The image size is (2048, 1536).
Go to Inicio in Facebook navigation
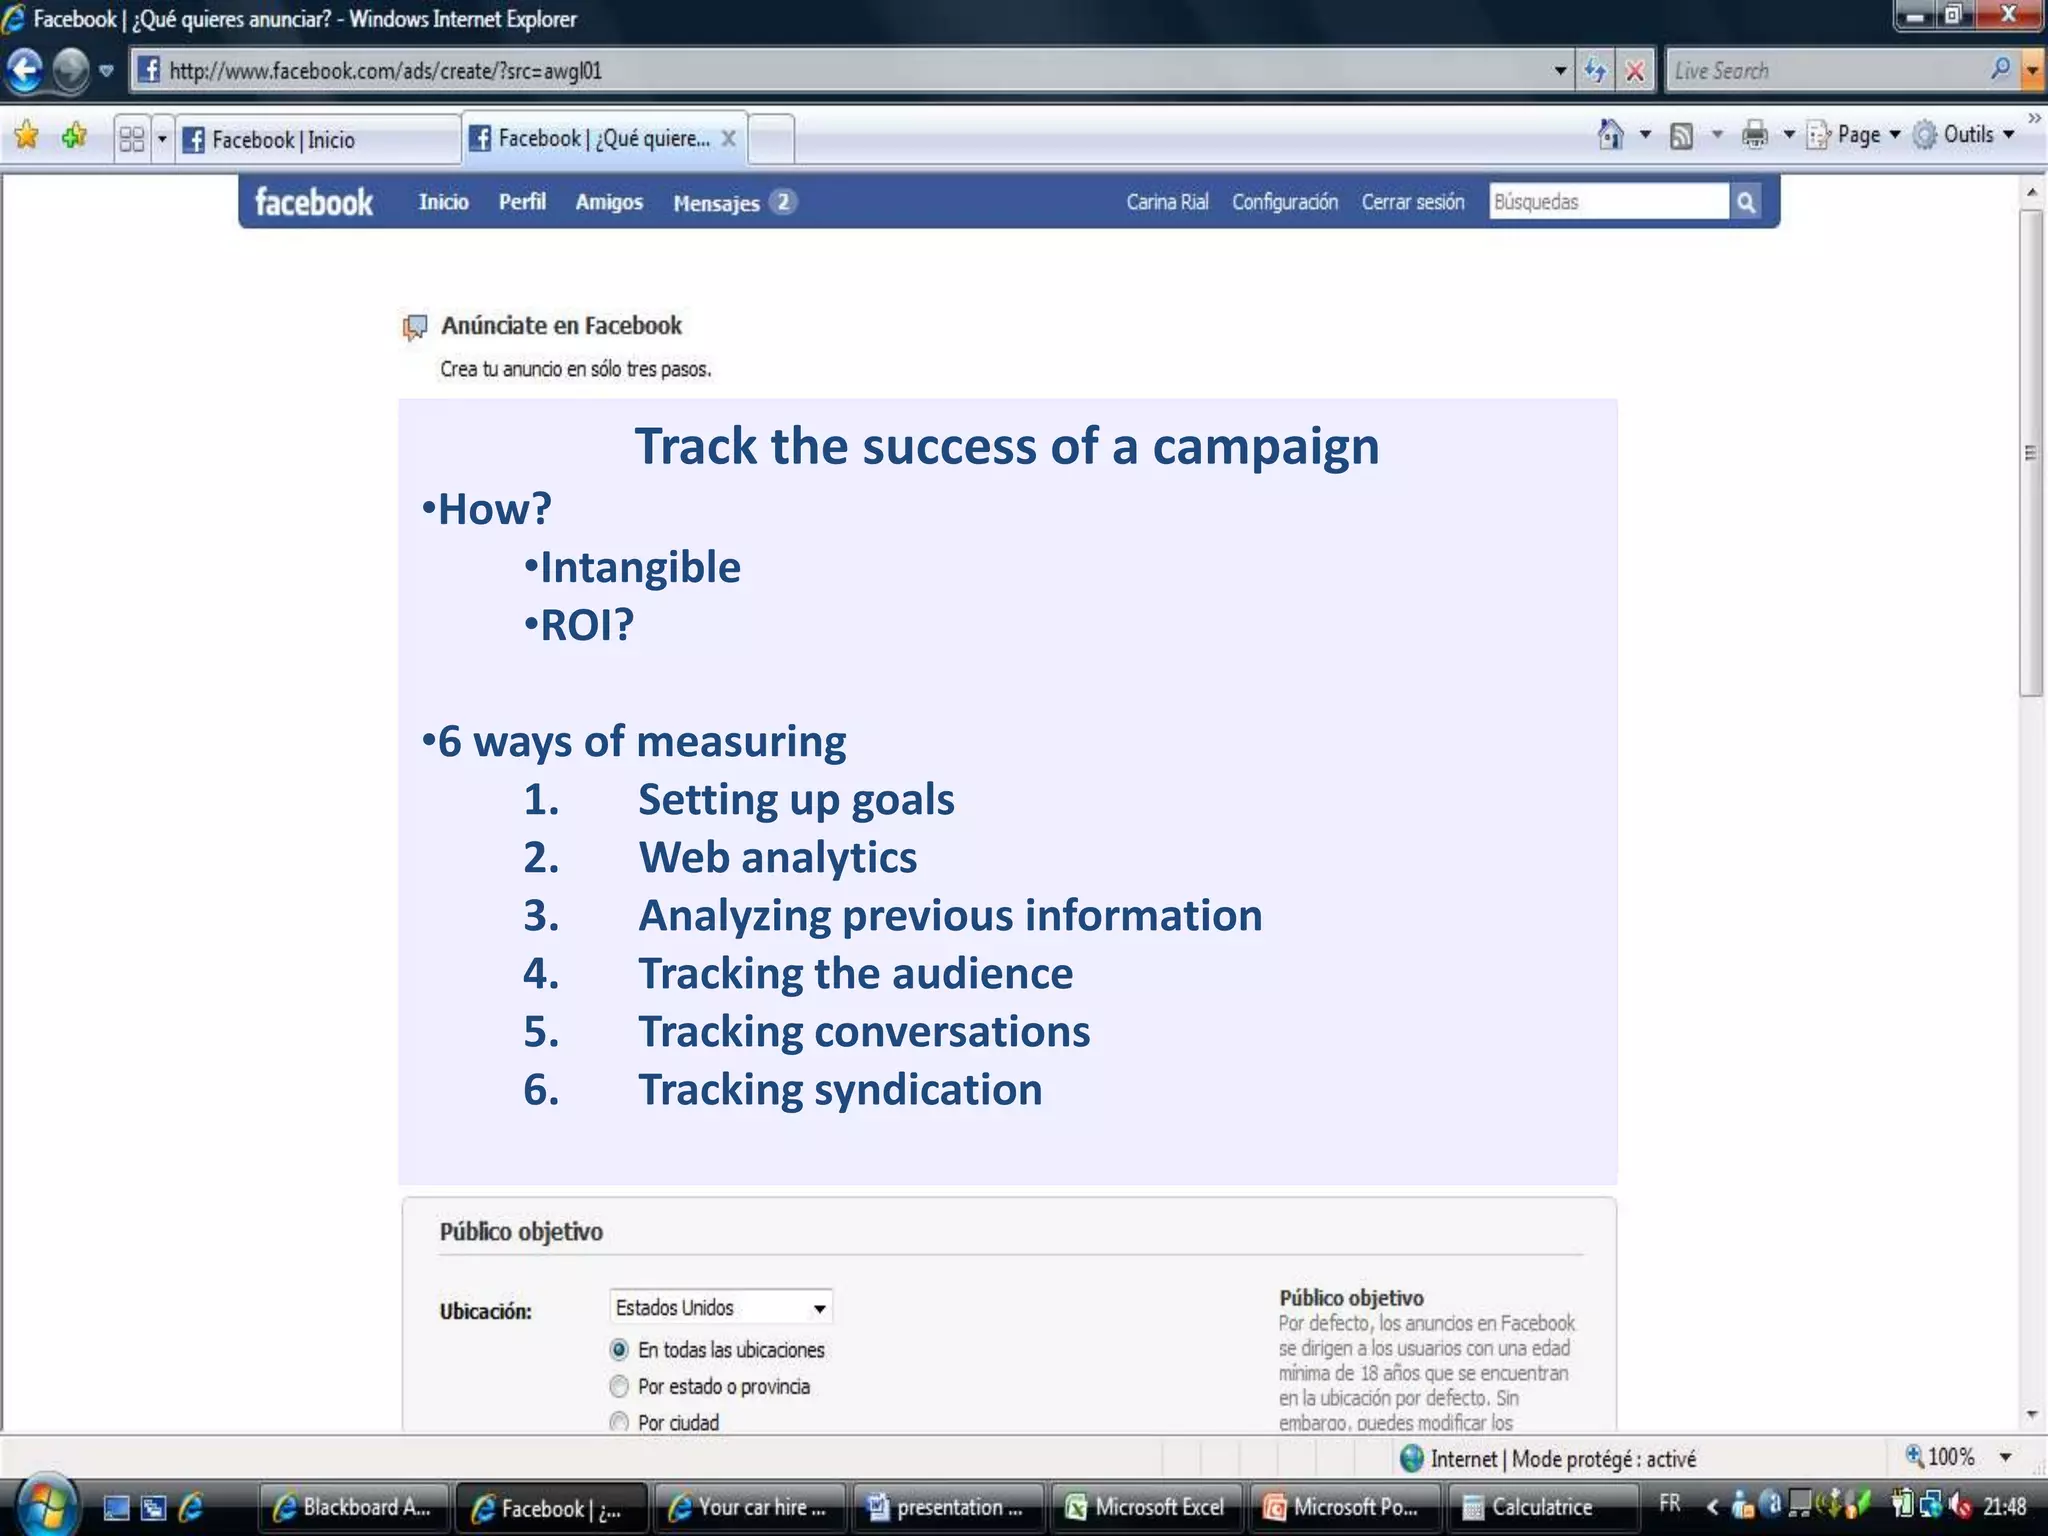point(443,202)
